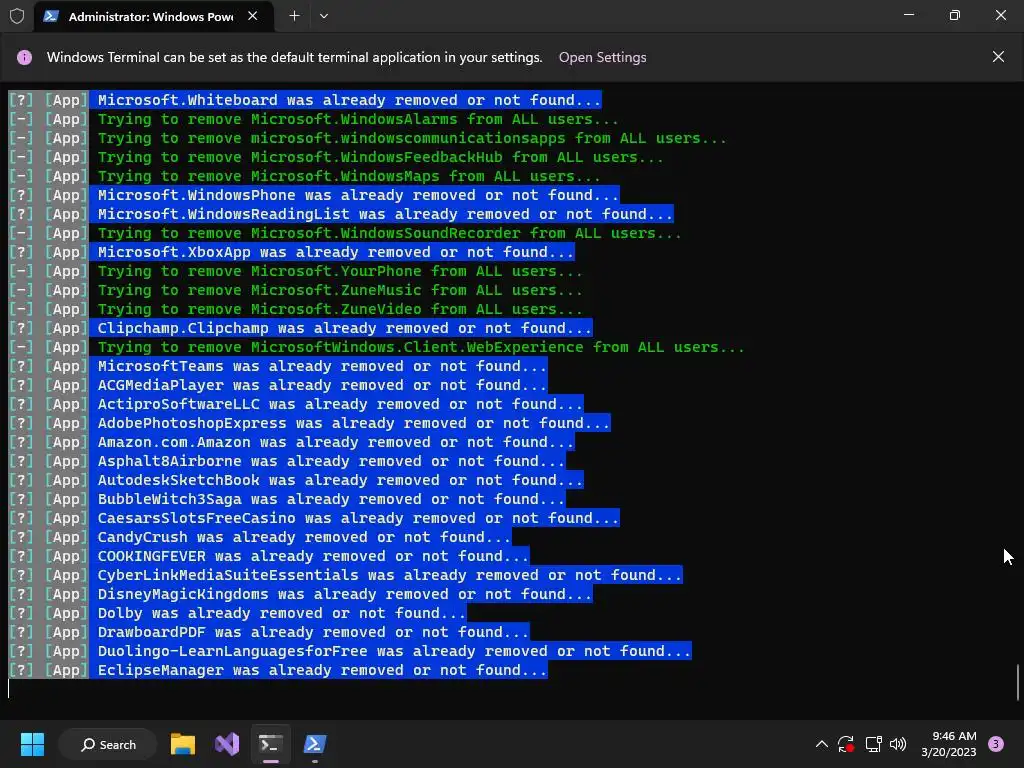The width and height of the screenshot is (1024, 768).
Task: Open Visual Studio from the taskbar
Action: (x=227, y=744)
